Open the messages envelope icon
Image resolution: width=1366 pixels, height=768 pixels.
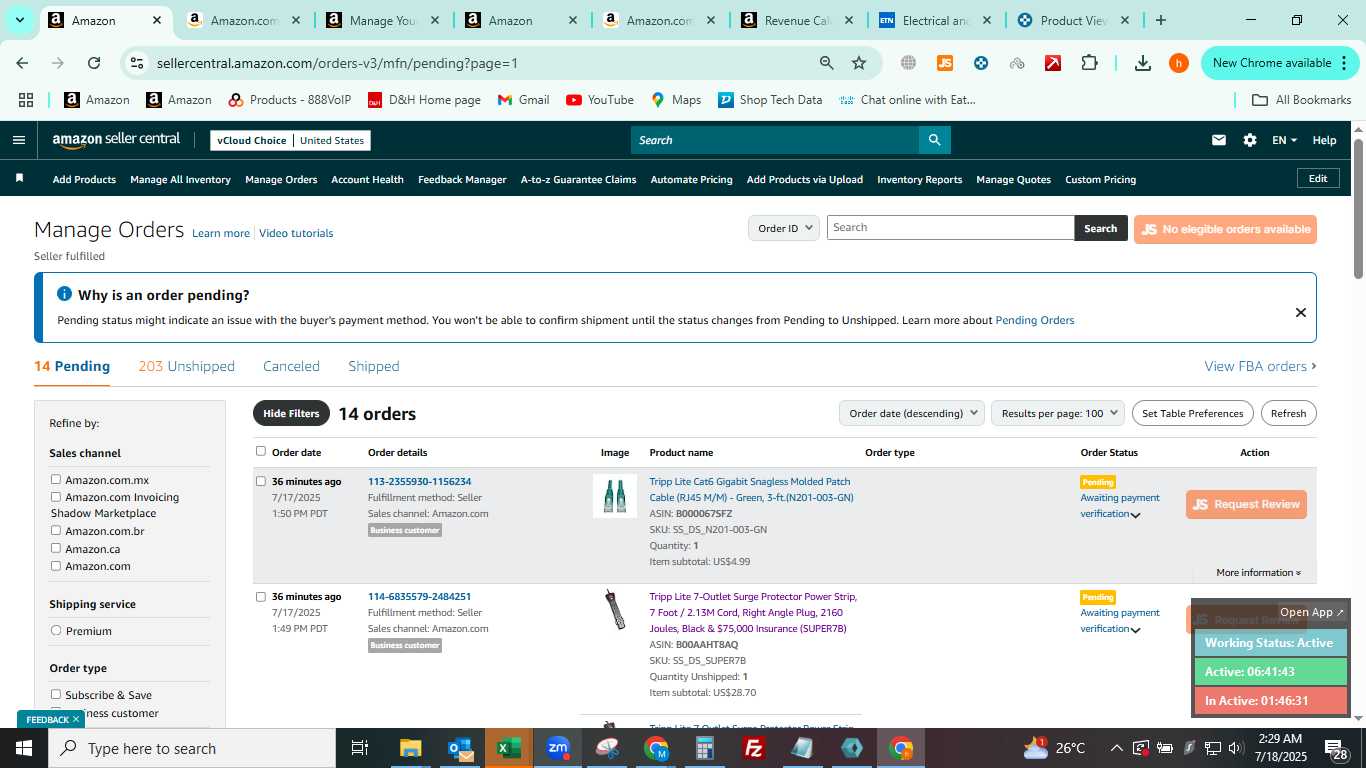1218,140
